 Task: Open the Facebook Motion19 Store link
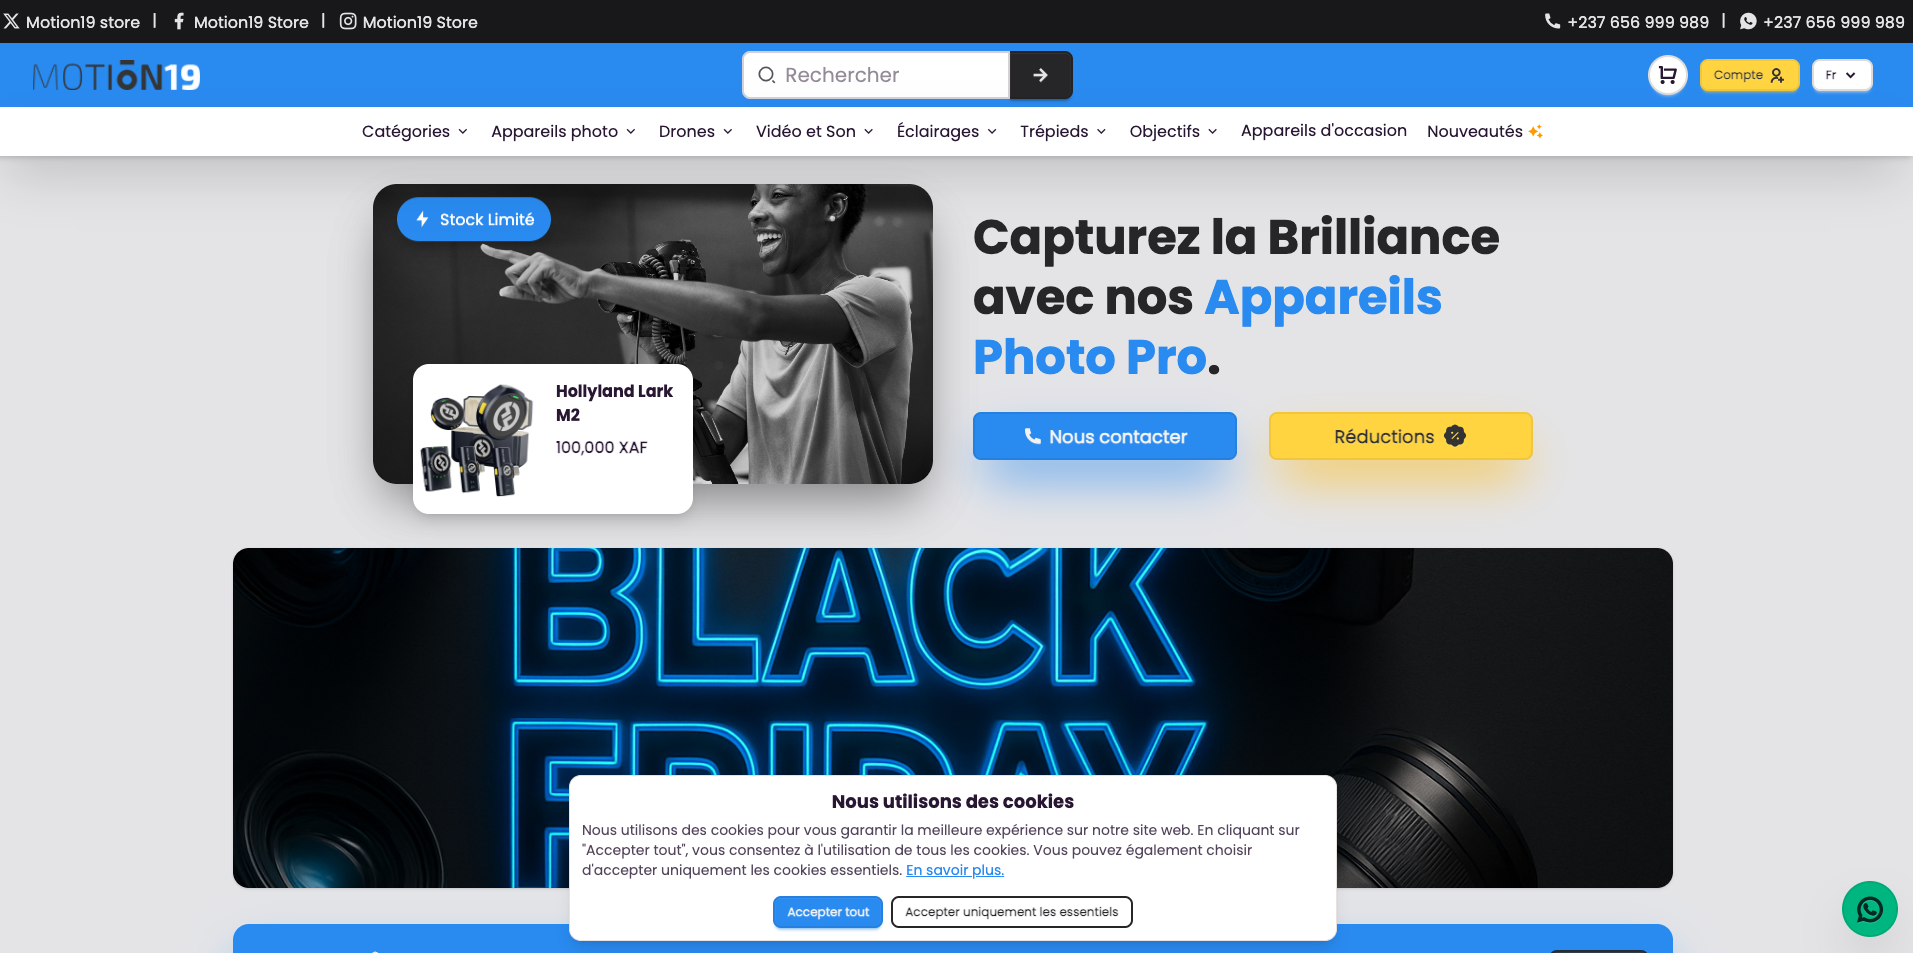[x=241, y=21]
